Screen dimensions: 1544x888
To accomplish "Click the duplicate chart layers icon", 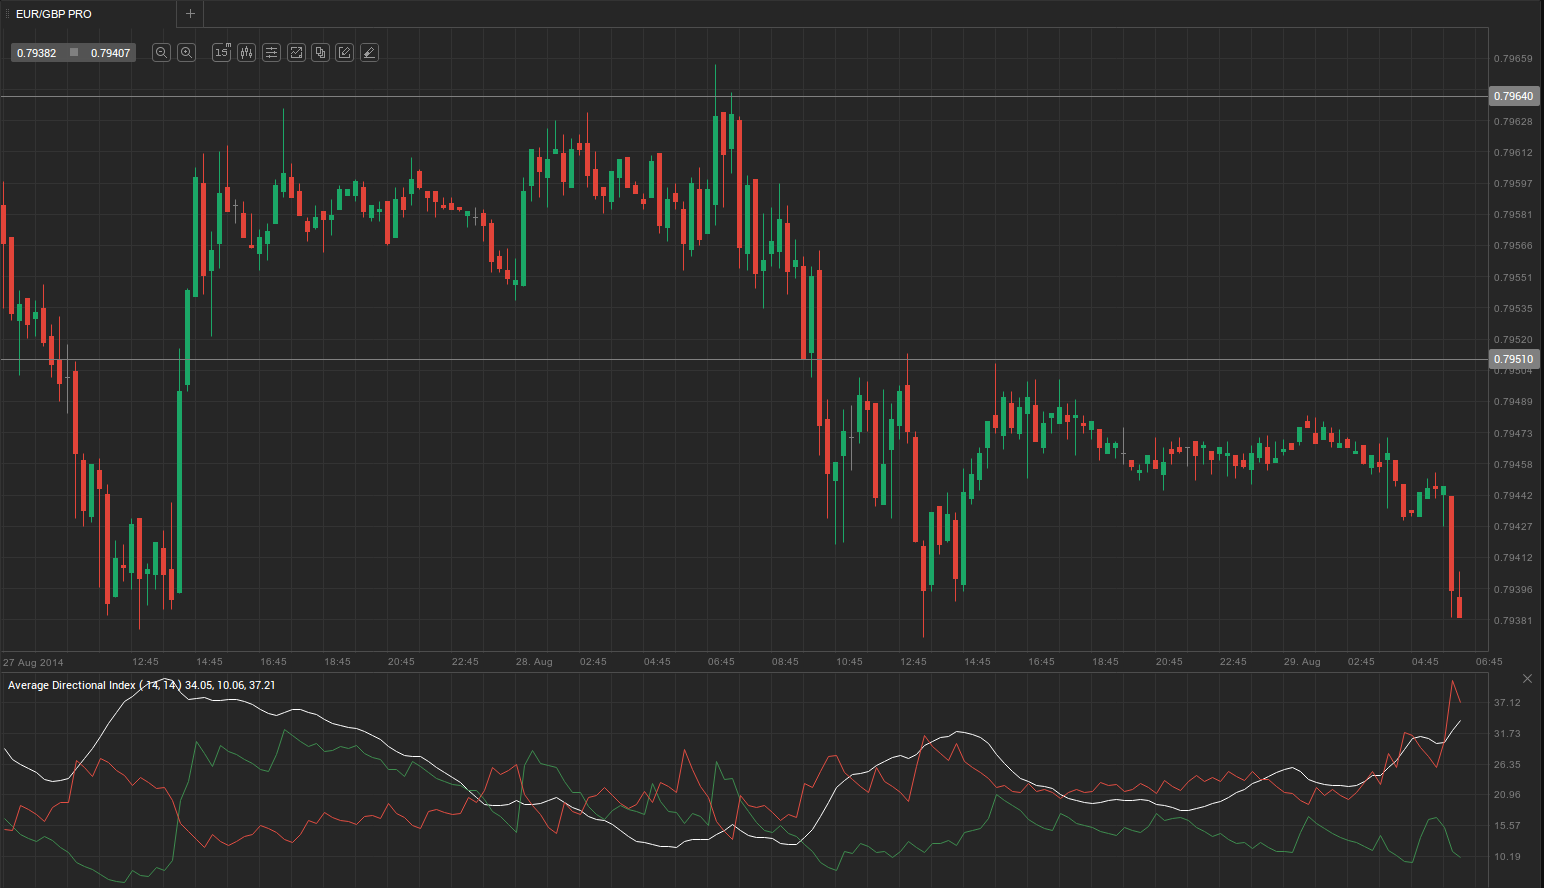I will [320, 52].
